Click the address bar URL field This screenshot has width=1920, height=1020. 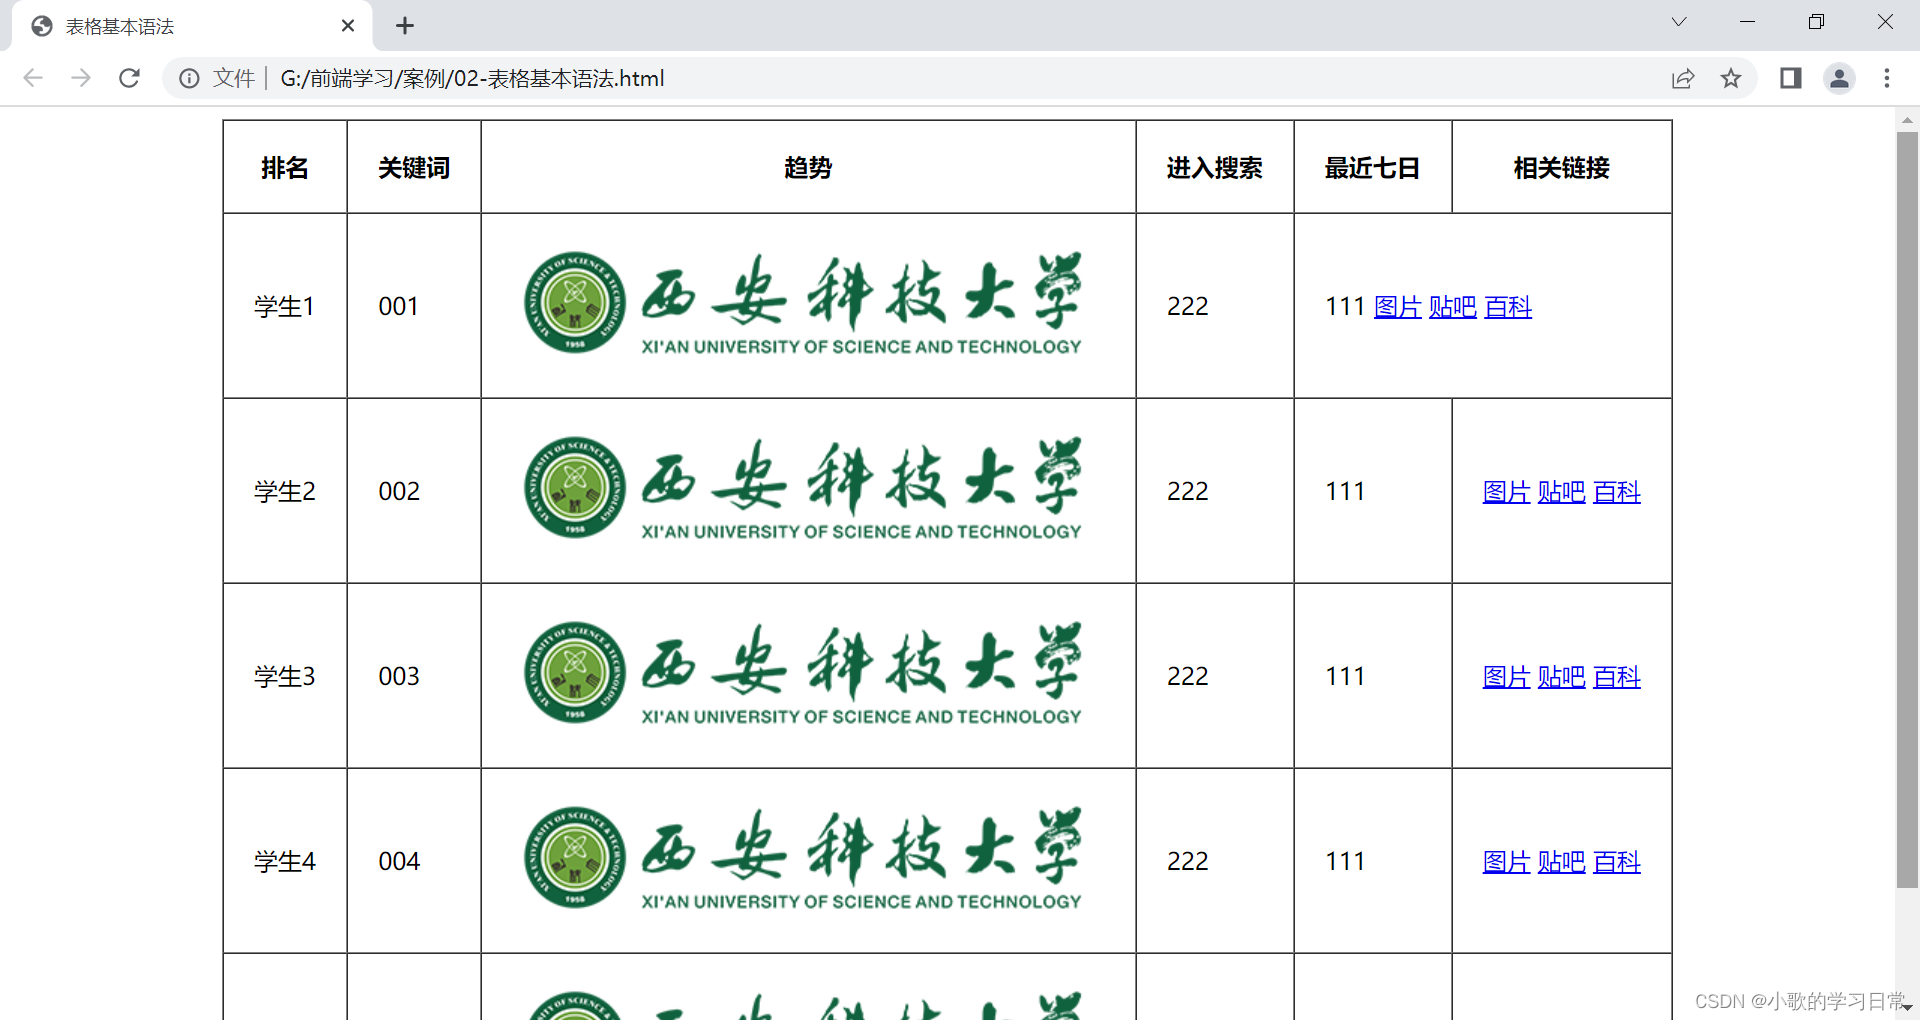[960, 78]
